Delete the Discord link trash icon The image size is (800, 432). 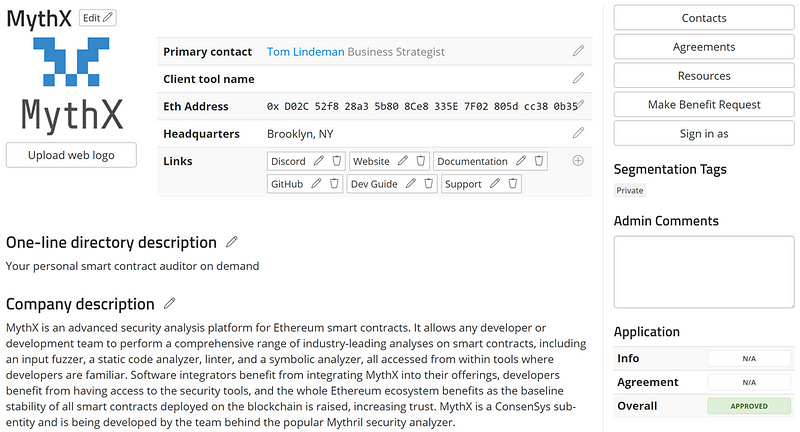(x=337, y=161)
